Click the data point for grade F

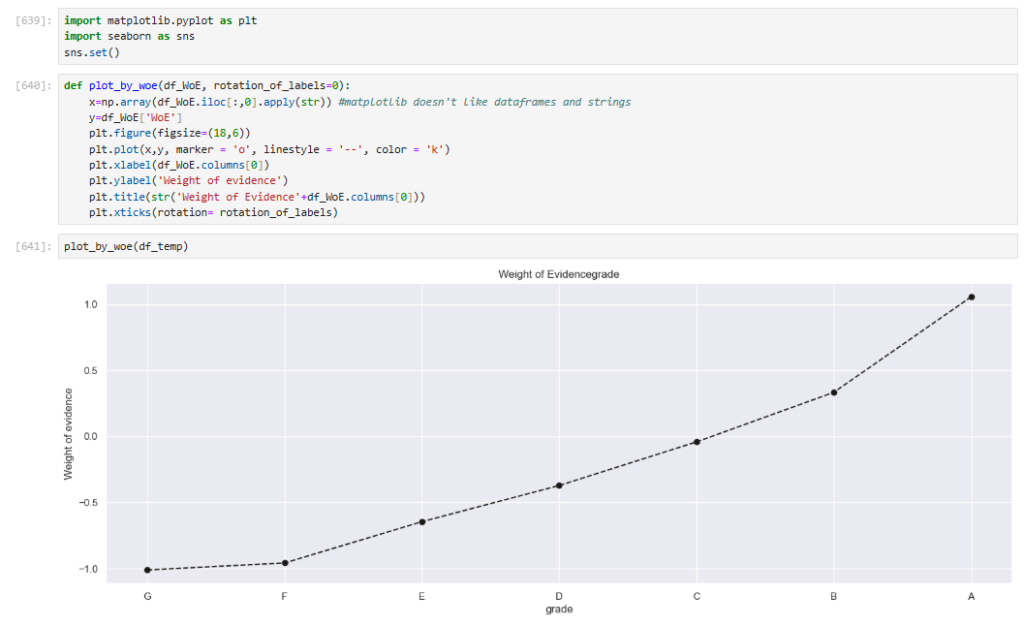coord(285,563)
